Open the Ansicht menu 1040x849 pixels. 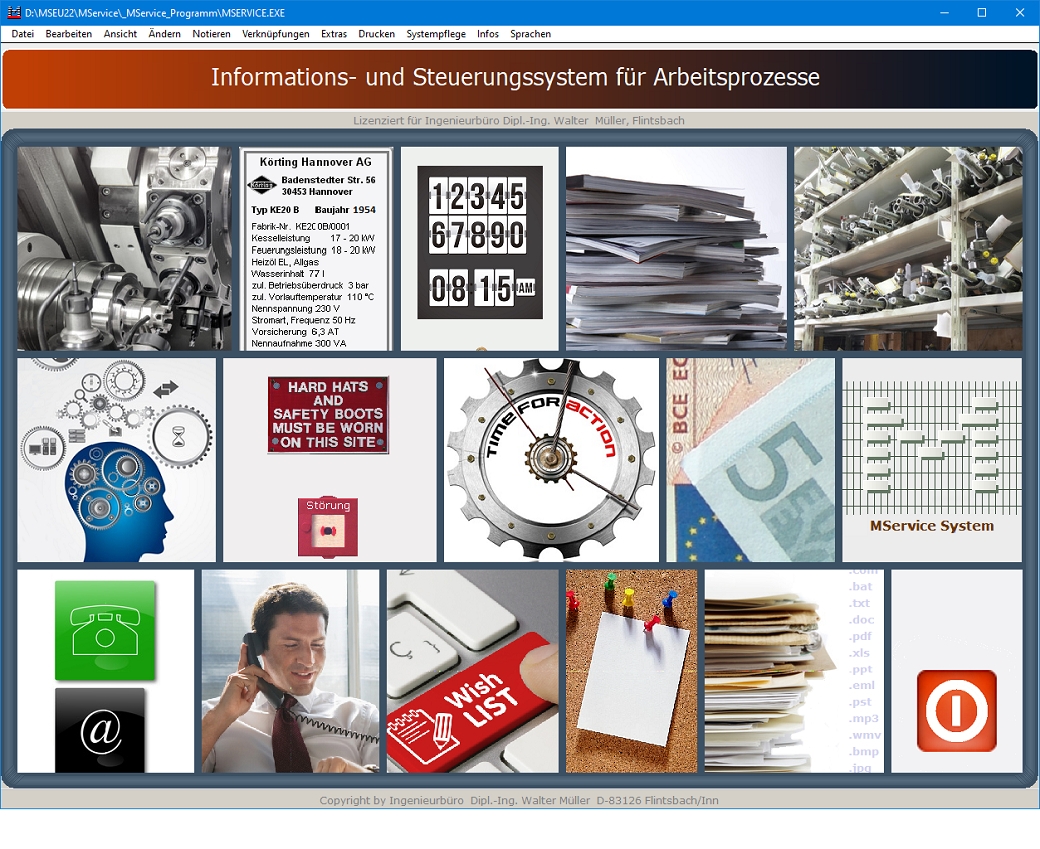(120, 34)
